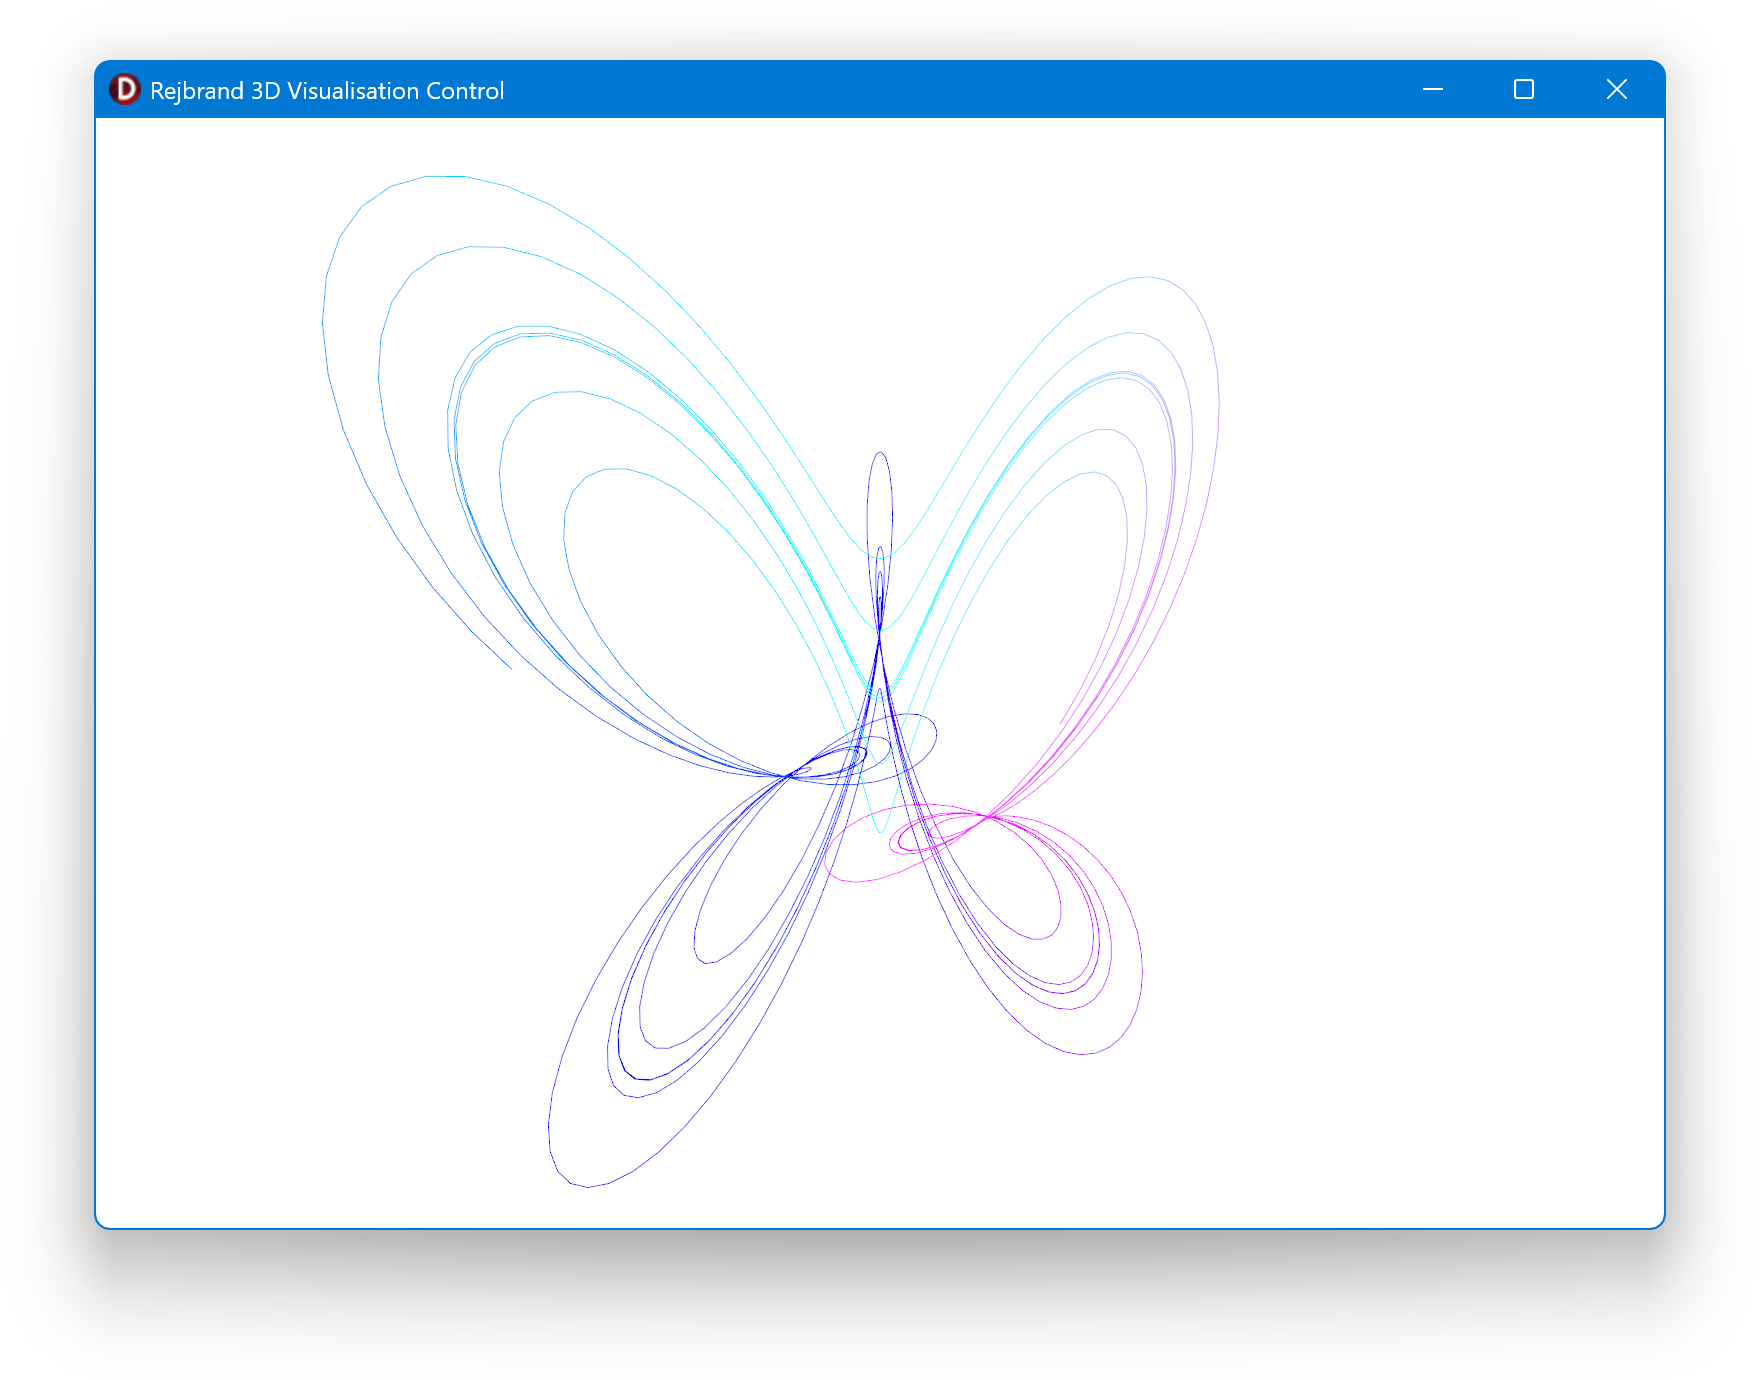Maximize the visualisation window
1760x1380 pixels.
(x=1523, y=90)
